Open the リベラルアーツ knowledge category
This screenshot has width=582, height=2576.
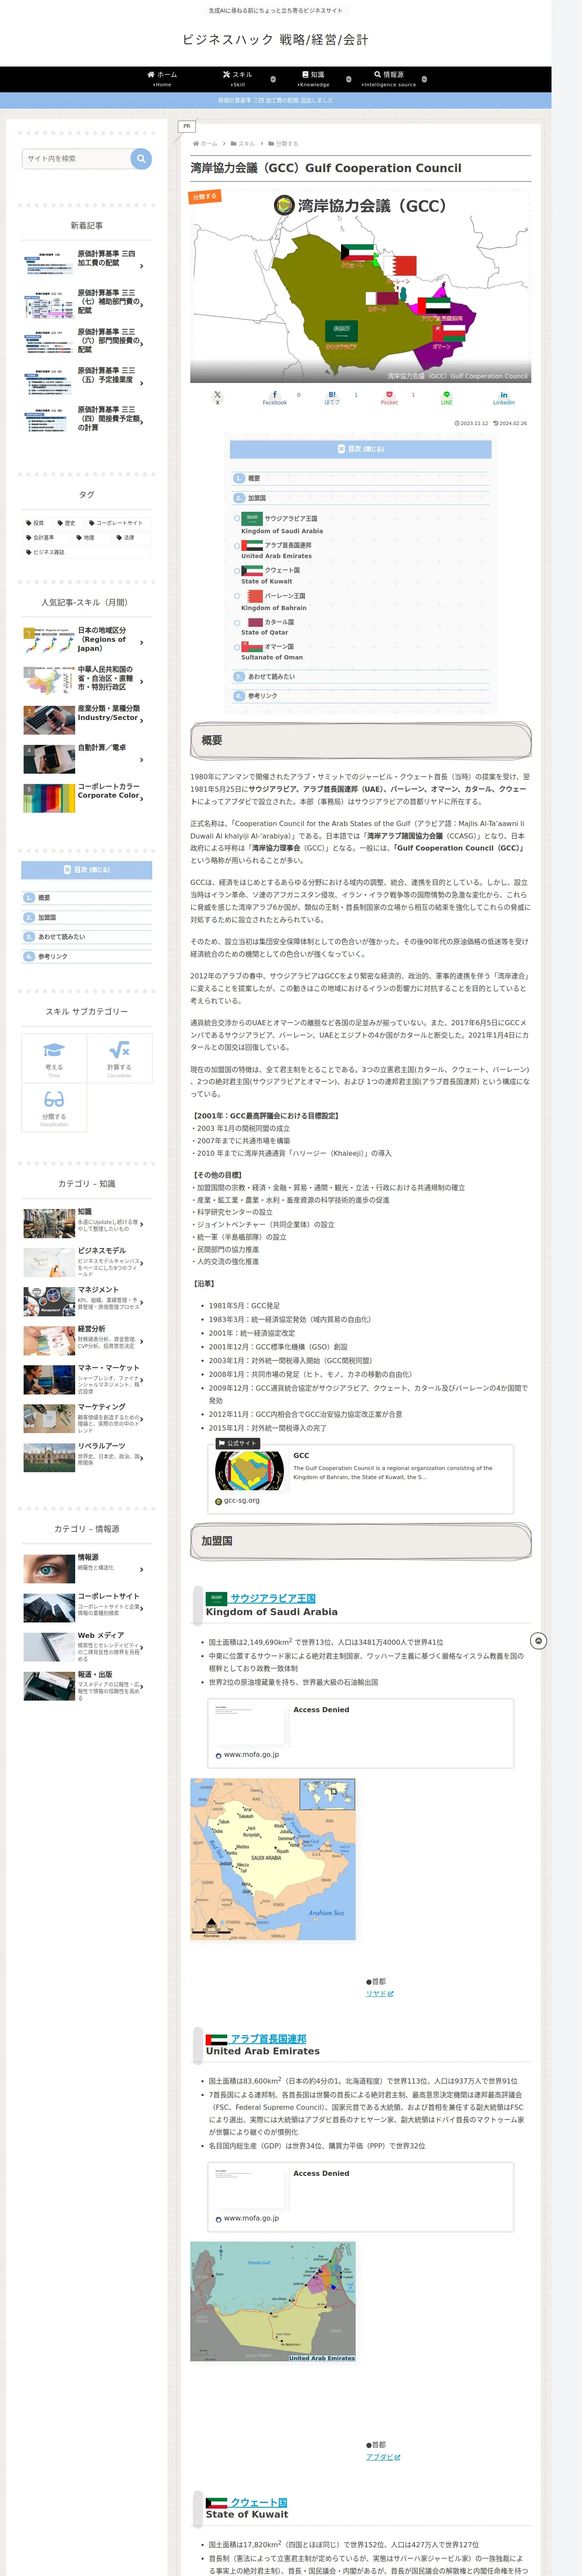point(87,1457)
